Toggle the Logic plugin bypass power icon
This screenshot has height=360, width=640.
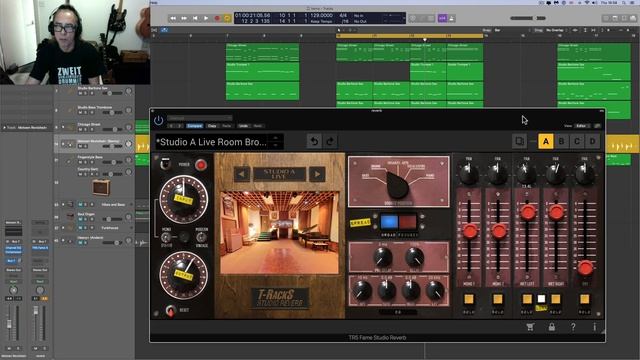pyautogui.click(x=158, y=120)
